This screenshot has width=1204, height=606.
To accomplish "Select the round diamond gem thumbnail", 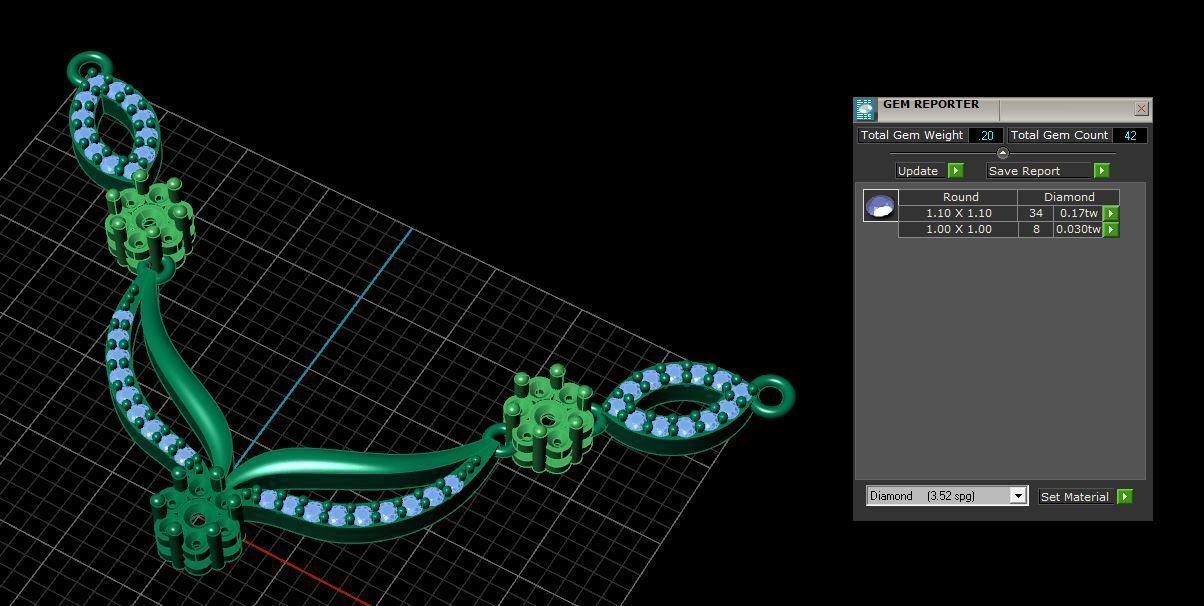I will click(881, 205).
